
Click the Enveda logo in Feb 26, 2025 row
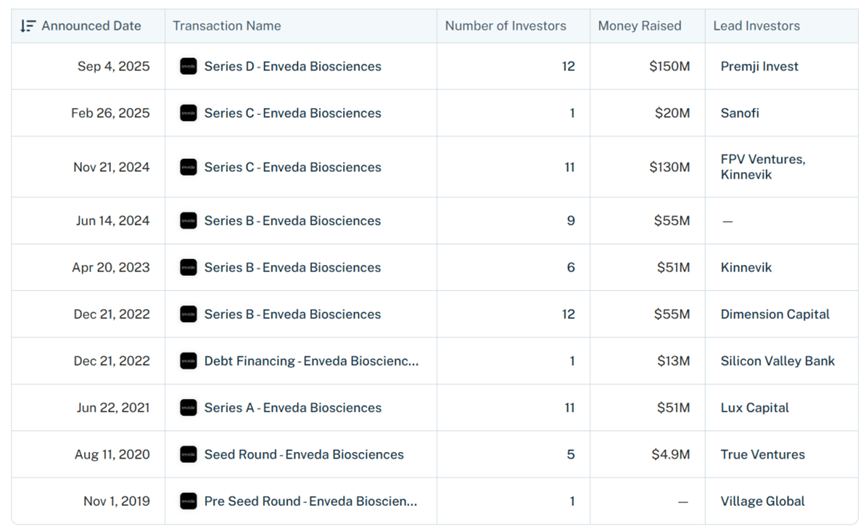tap(188, 113)
